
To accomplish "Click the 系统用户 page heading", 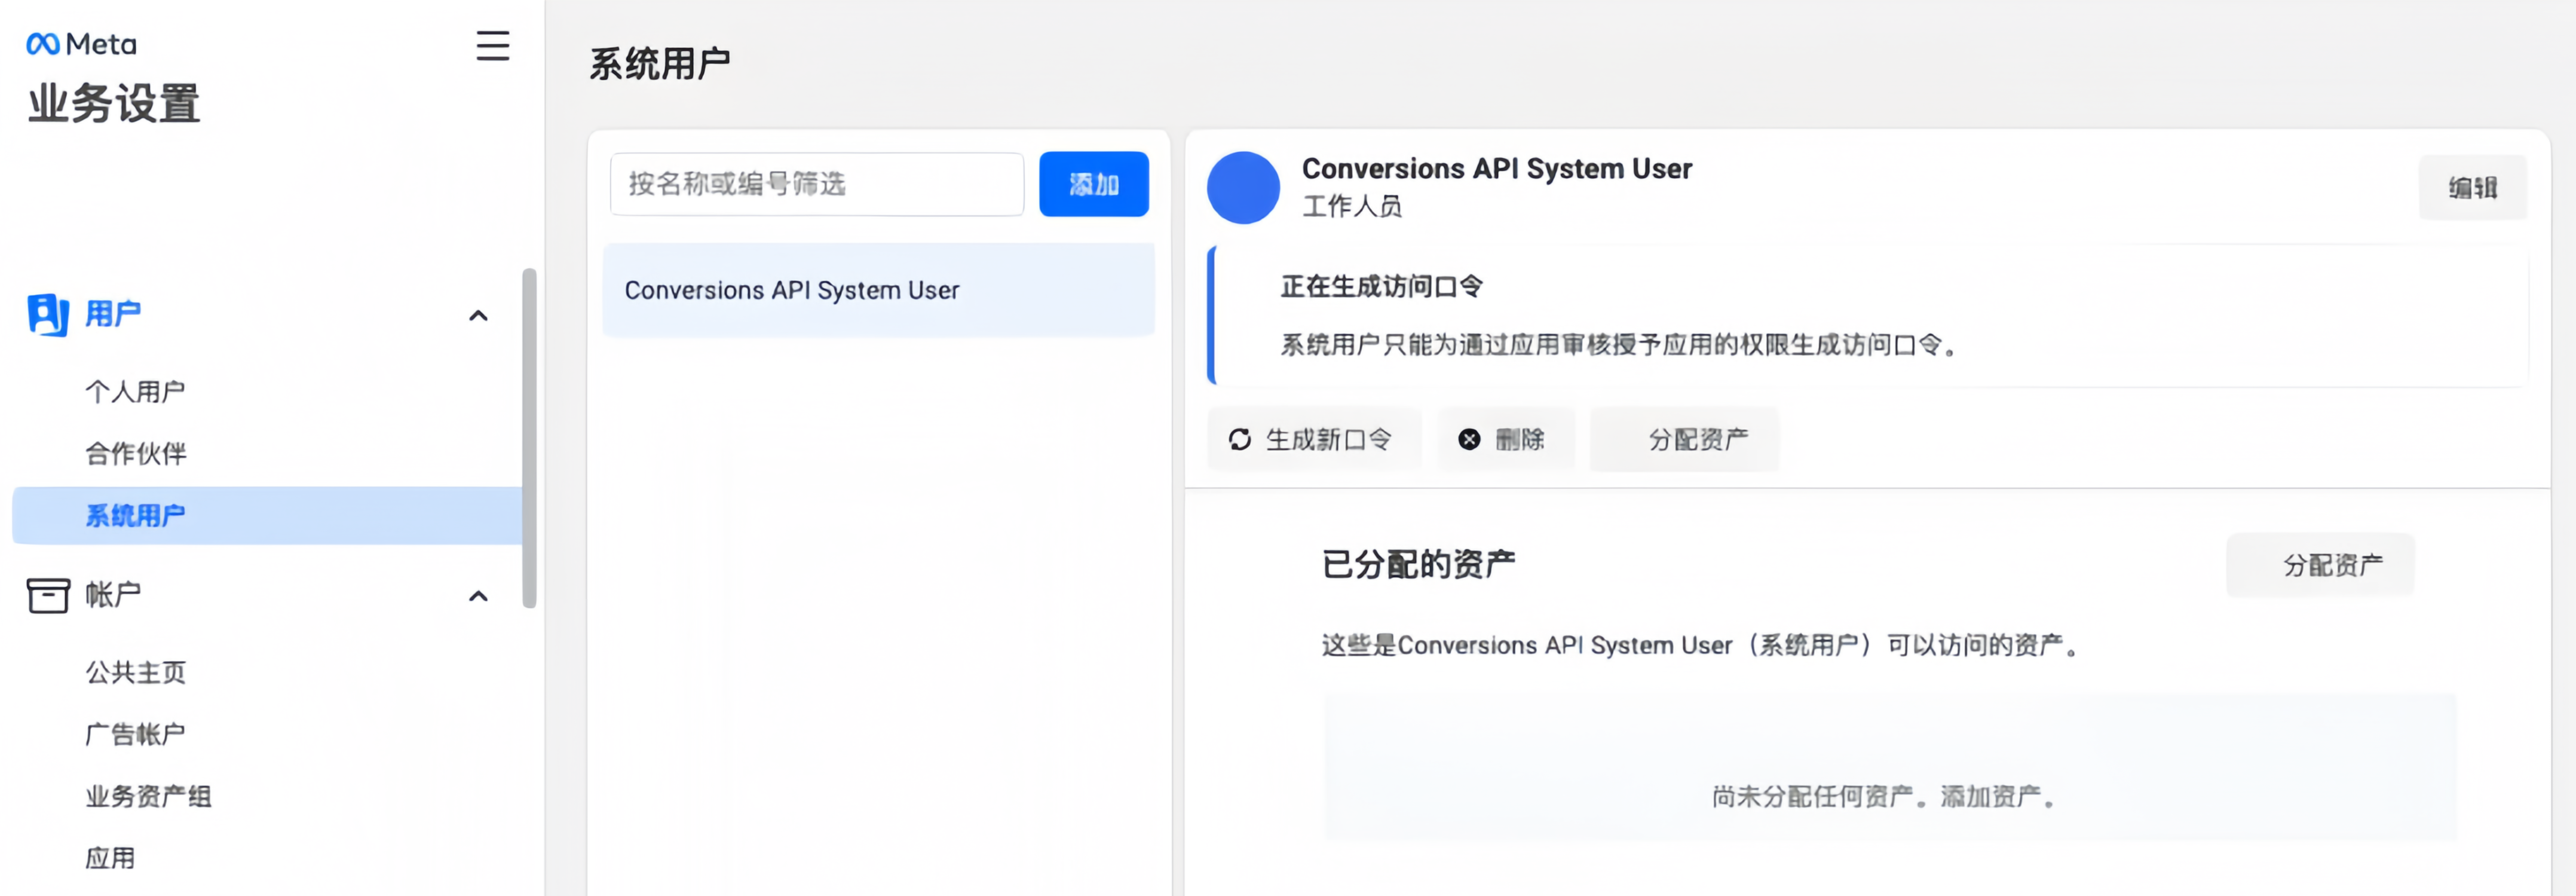I will tap(659, 64).
